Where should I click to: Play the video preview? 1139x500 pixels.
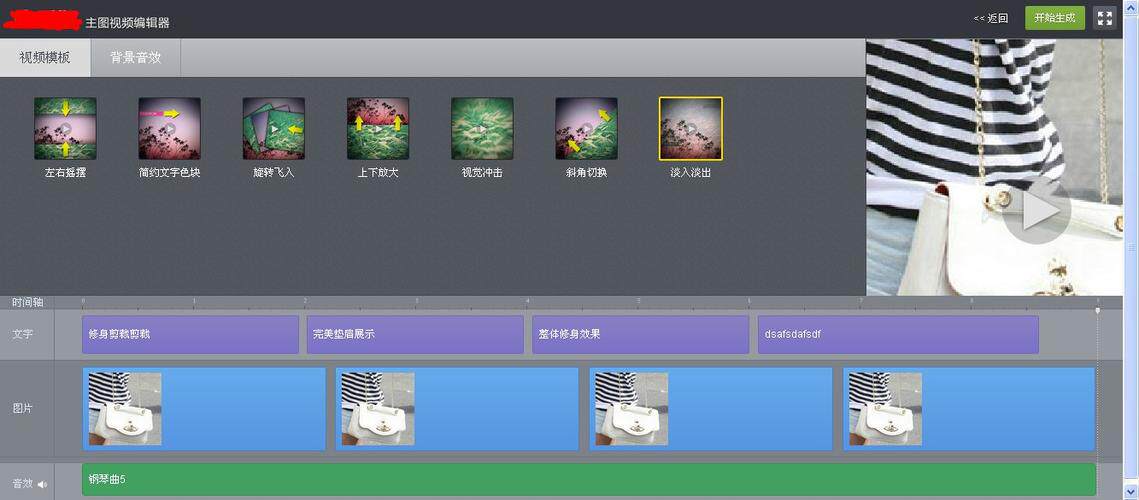tap(1037, 211)
